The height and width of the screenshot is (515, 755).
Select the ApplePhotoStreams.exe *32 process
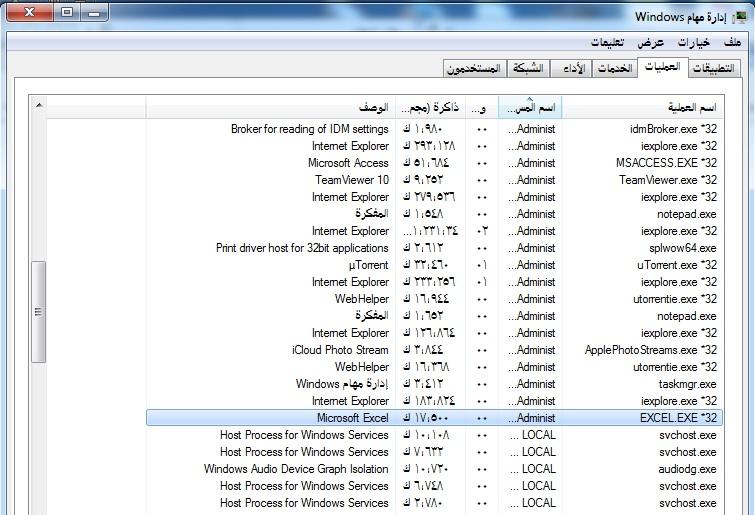click(x=651, y=350)
